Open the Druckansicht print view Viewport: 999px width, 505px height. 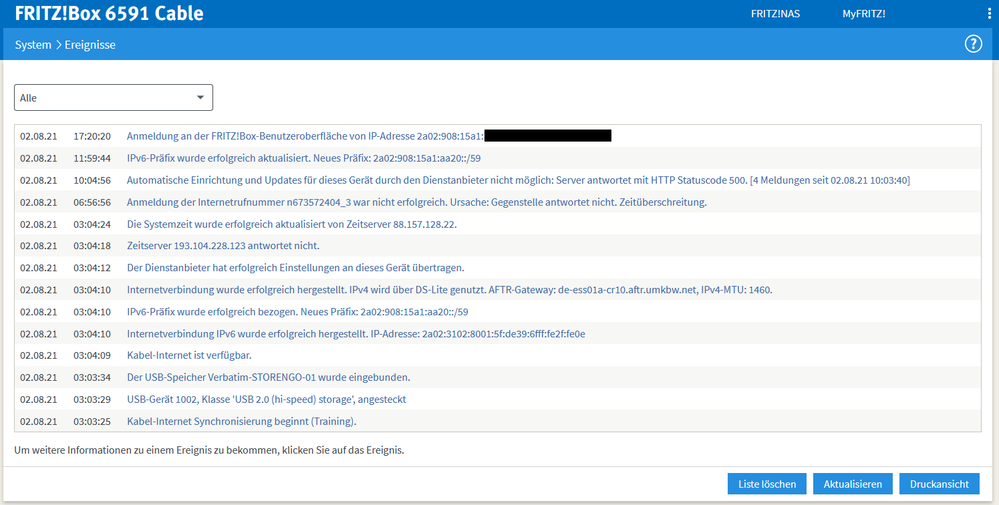(x=939, y=484)
